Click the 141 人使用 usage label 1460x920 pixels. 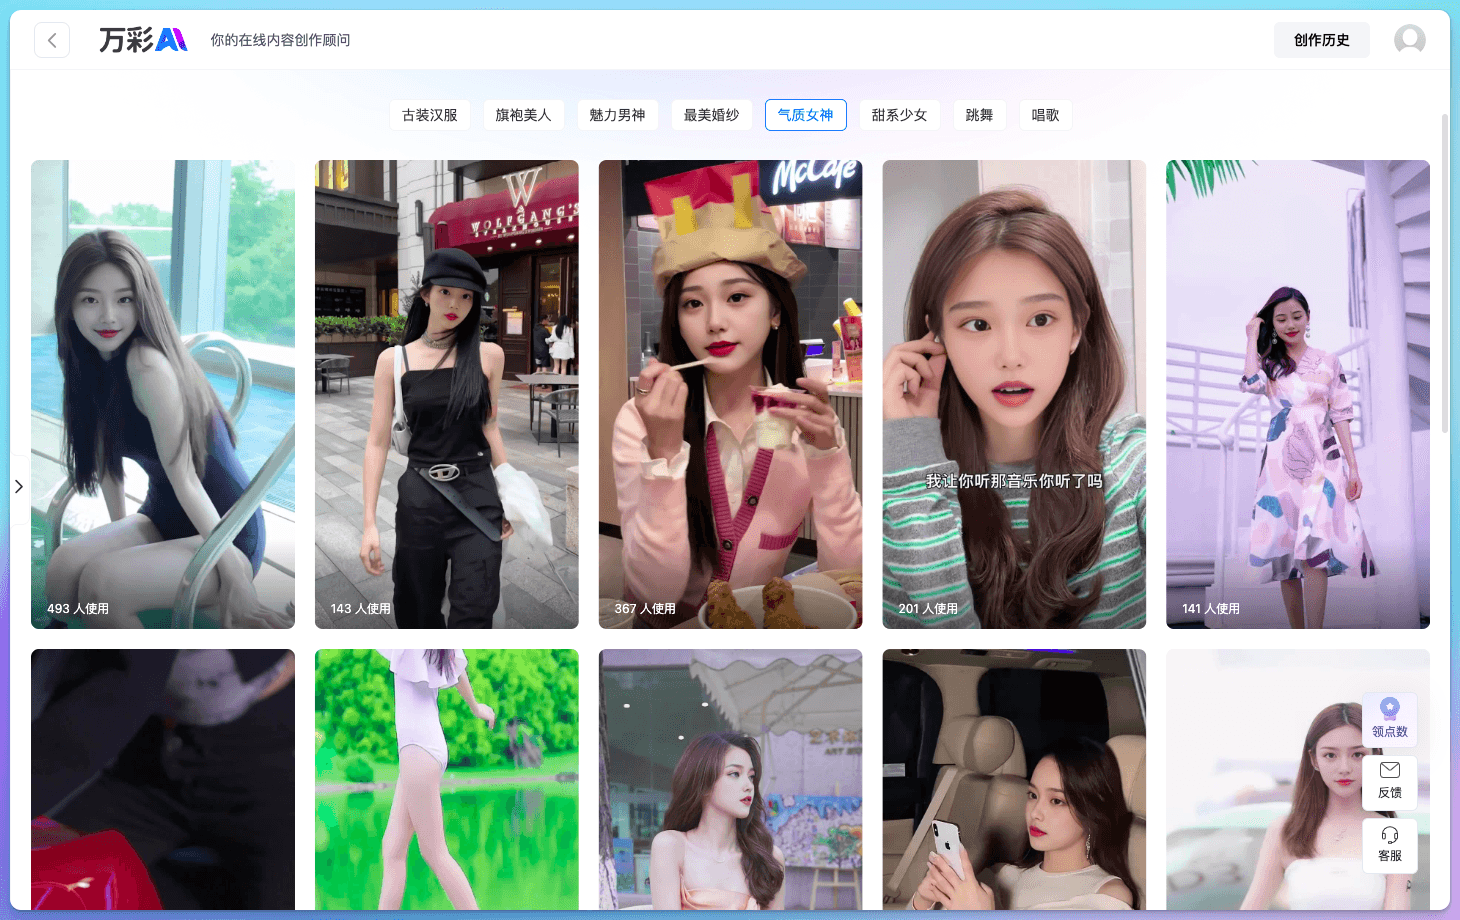point(1211,608)
